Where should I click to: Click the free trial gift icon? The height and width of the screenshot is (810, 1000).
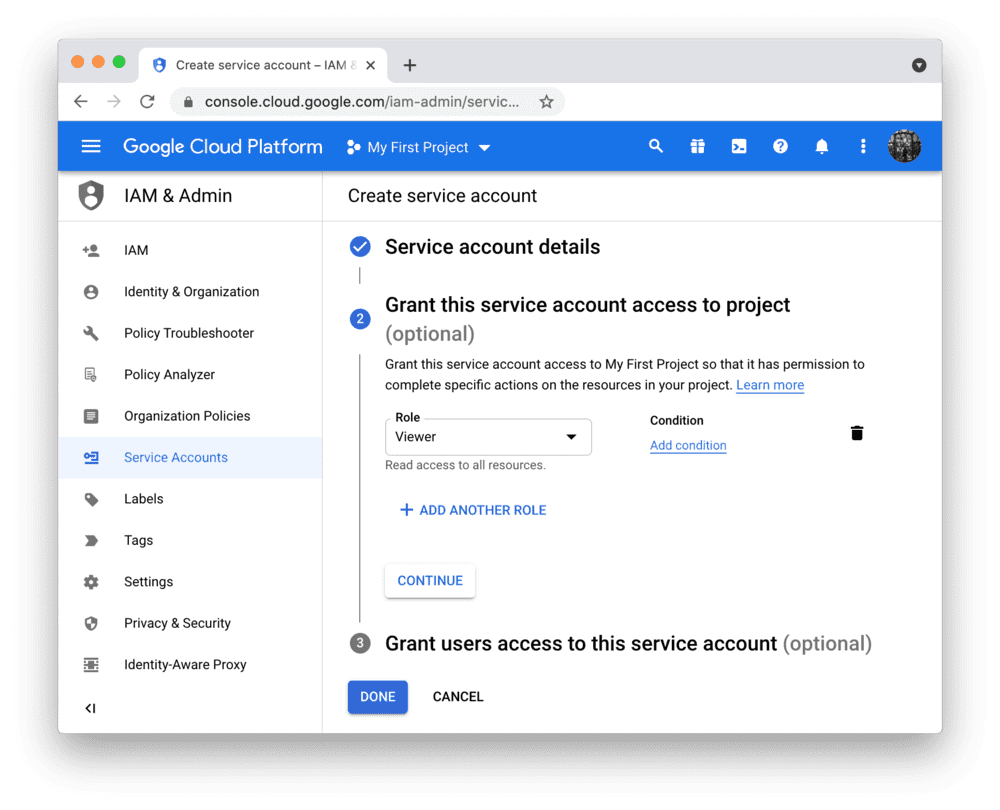click(697, 146)
